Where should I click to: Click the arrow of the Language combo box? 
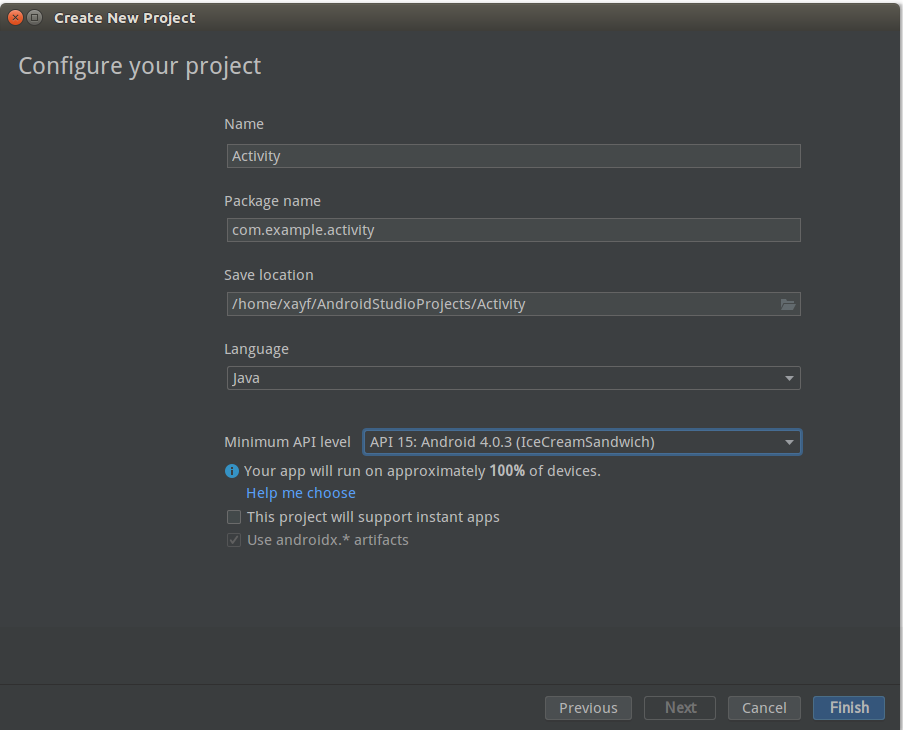[x=789, y=378]
